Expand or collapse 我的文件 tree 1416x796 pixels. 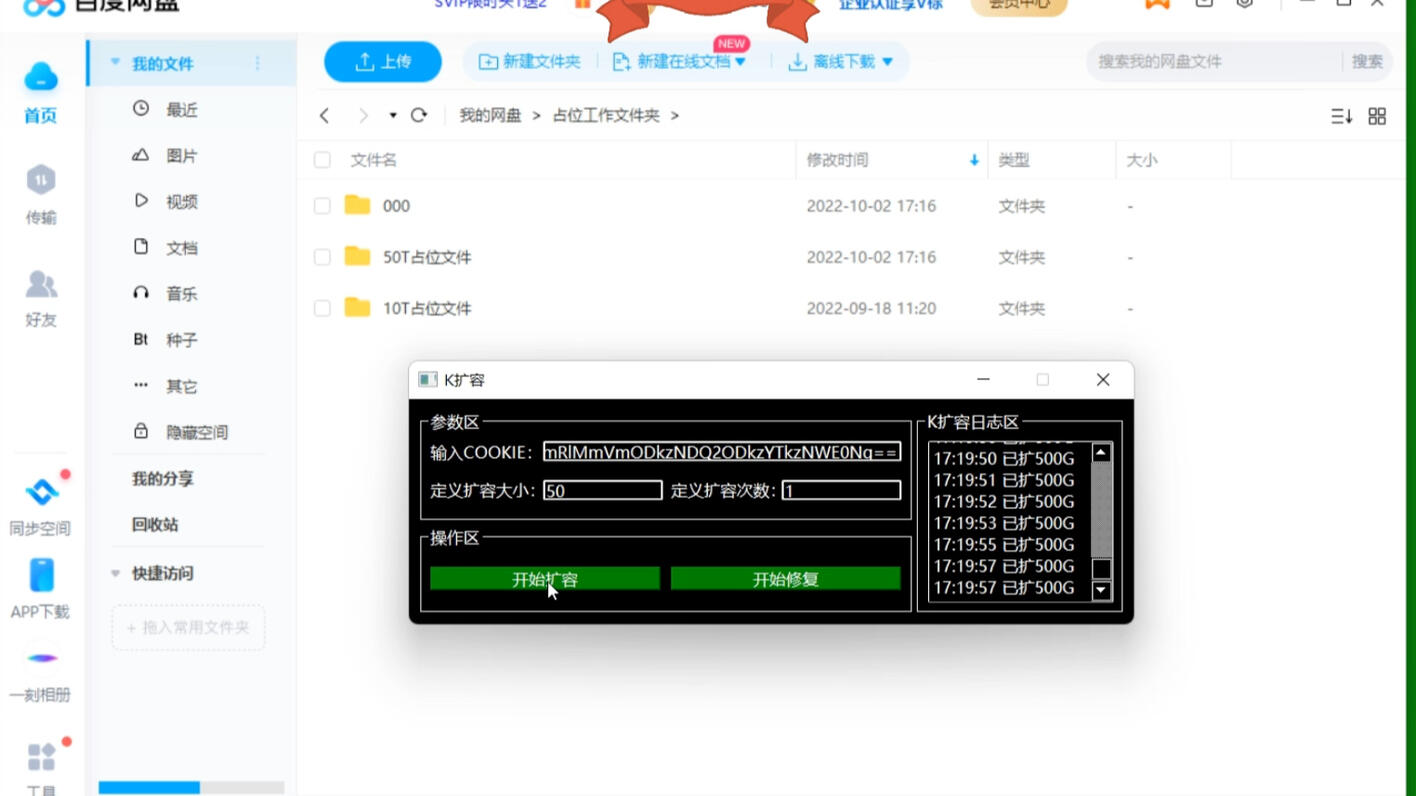[x=115, y=63]
